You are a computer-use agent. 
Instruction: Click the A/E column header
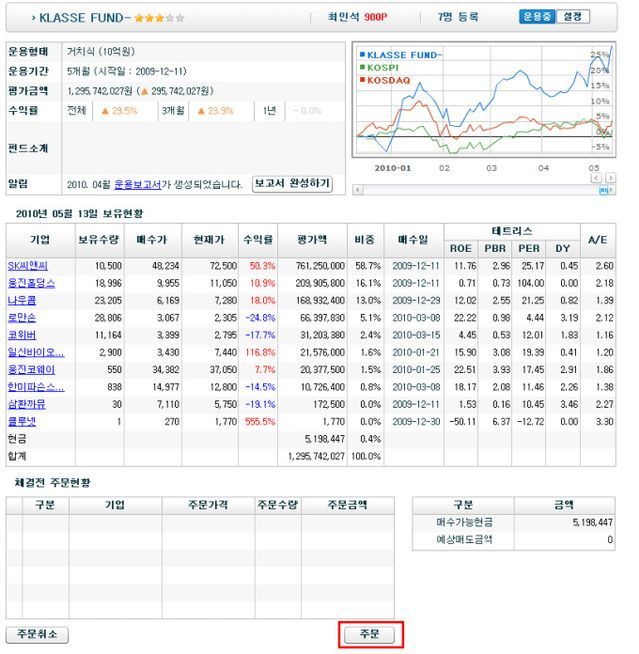[x=598, y=240]
